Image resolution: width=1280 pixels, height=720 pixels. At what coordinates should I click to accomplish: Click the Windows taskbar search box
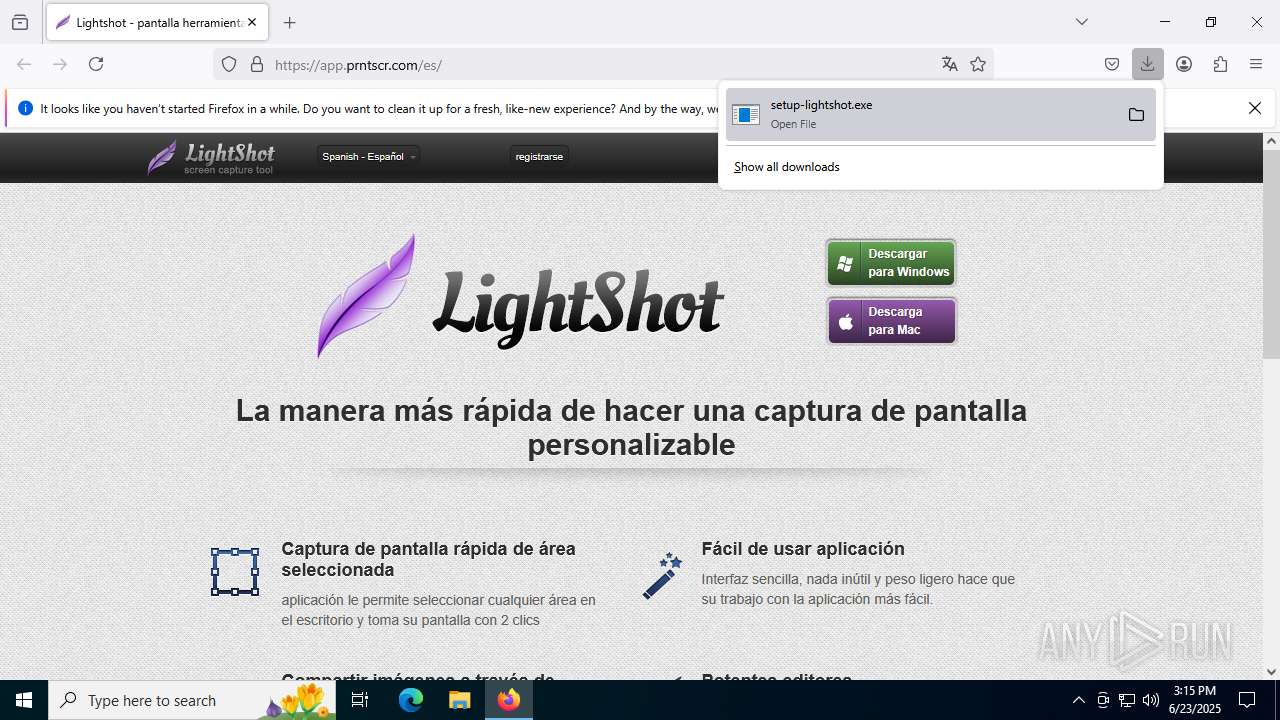coord(192,700)
